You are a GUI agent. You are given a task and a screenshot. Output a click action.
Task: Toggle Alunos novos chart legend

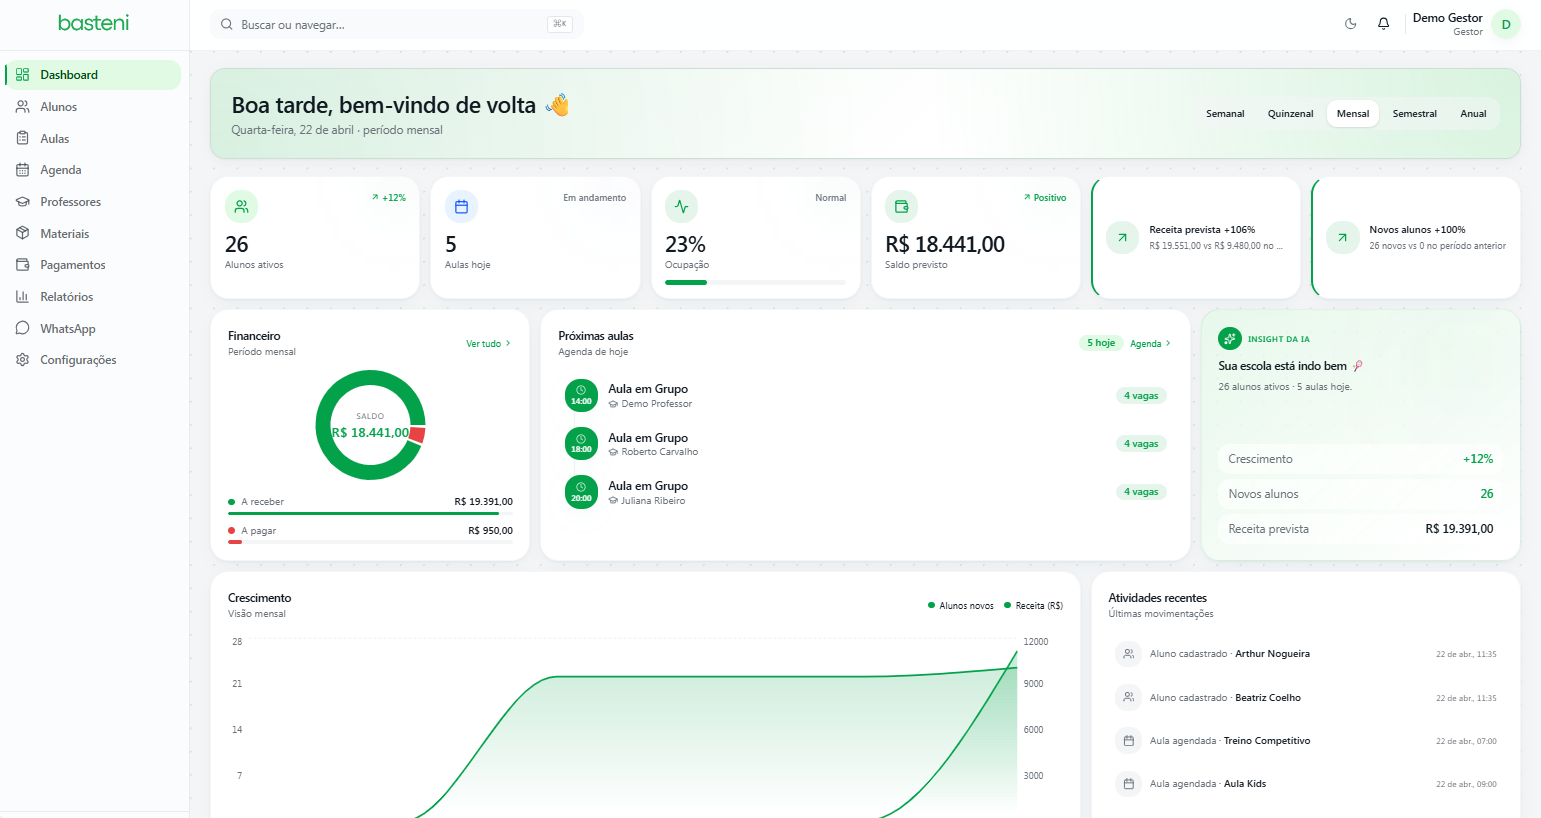tap(961, 606)
